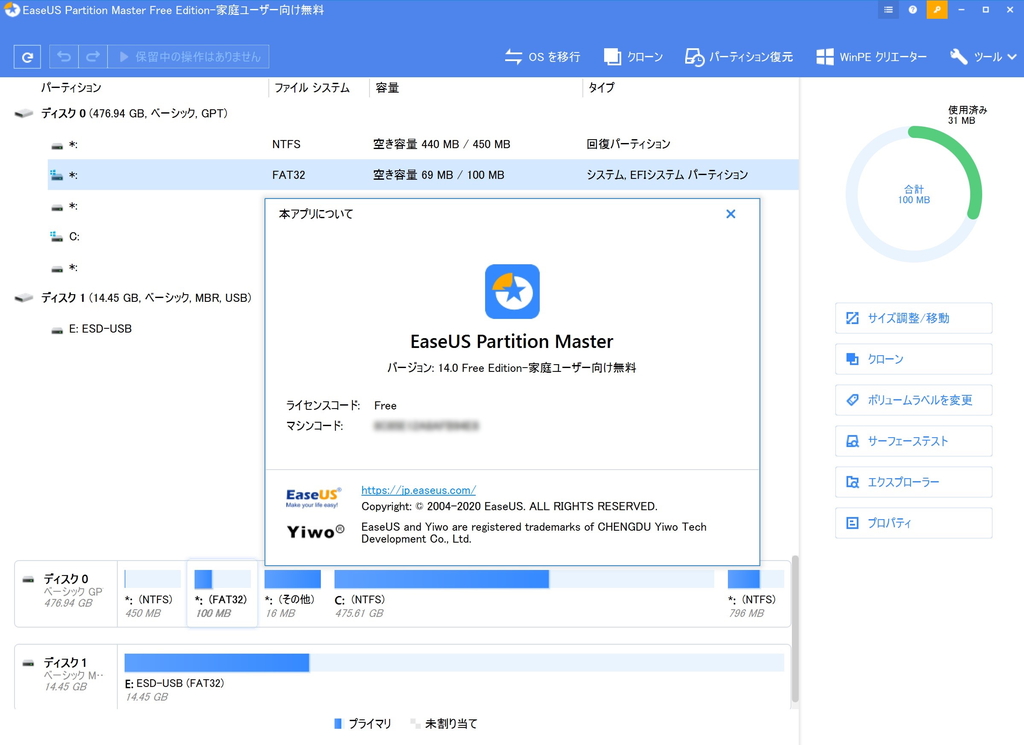Open the https://jp.easeus.com/ link
Image resolution: width=1024 pixels, height=745 pixels.
[418, 489]
